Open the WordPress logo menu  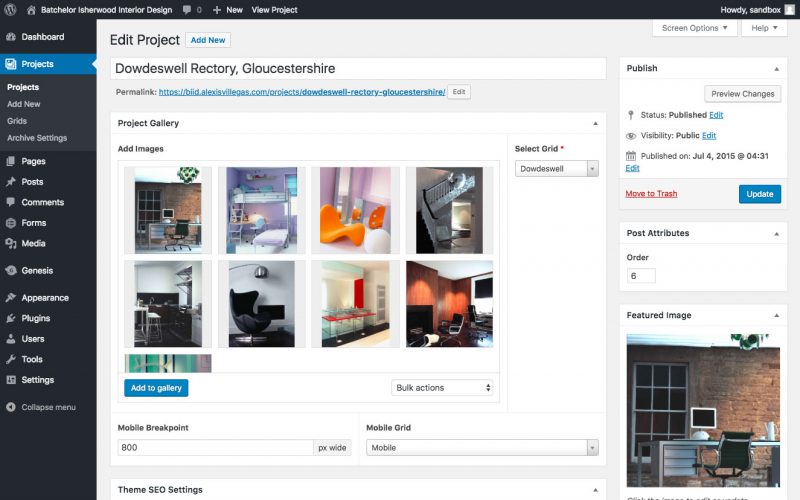(10, 10)
